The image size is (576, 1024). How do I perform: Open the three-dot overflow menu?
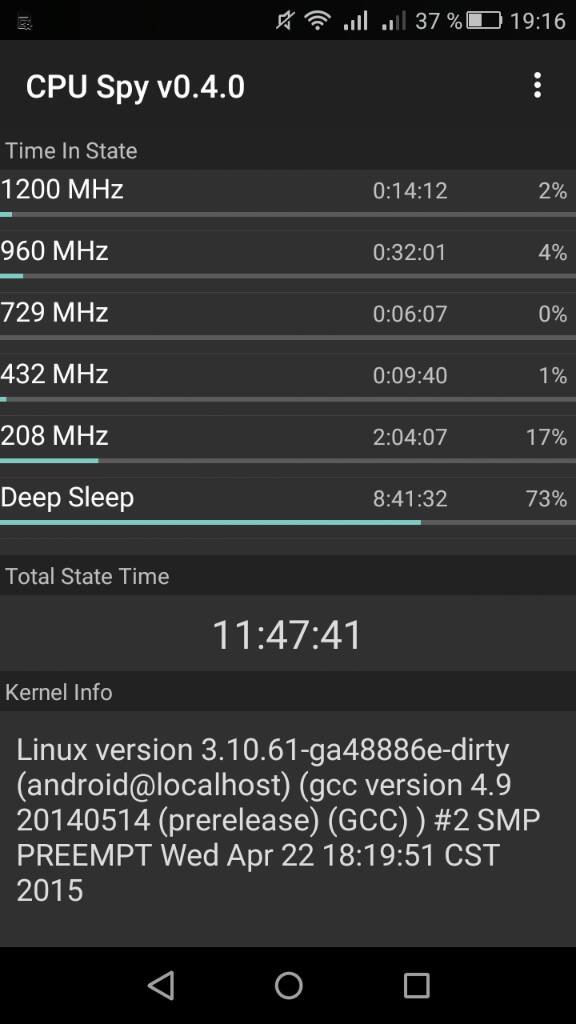(537, 86)
